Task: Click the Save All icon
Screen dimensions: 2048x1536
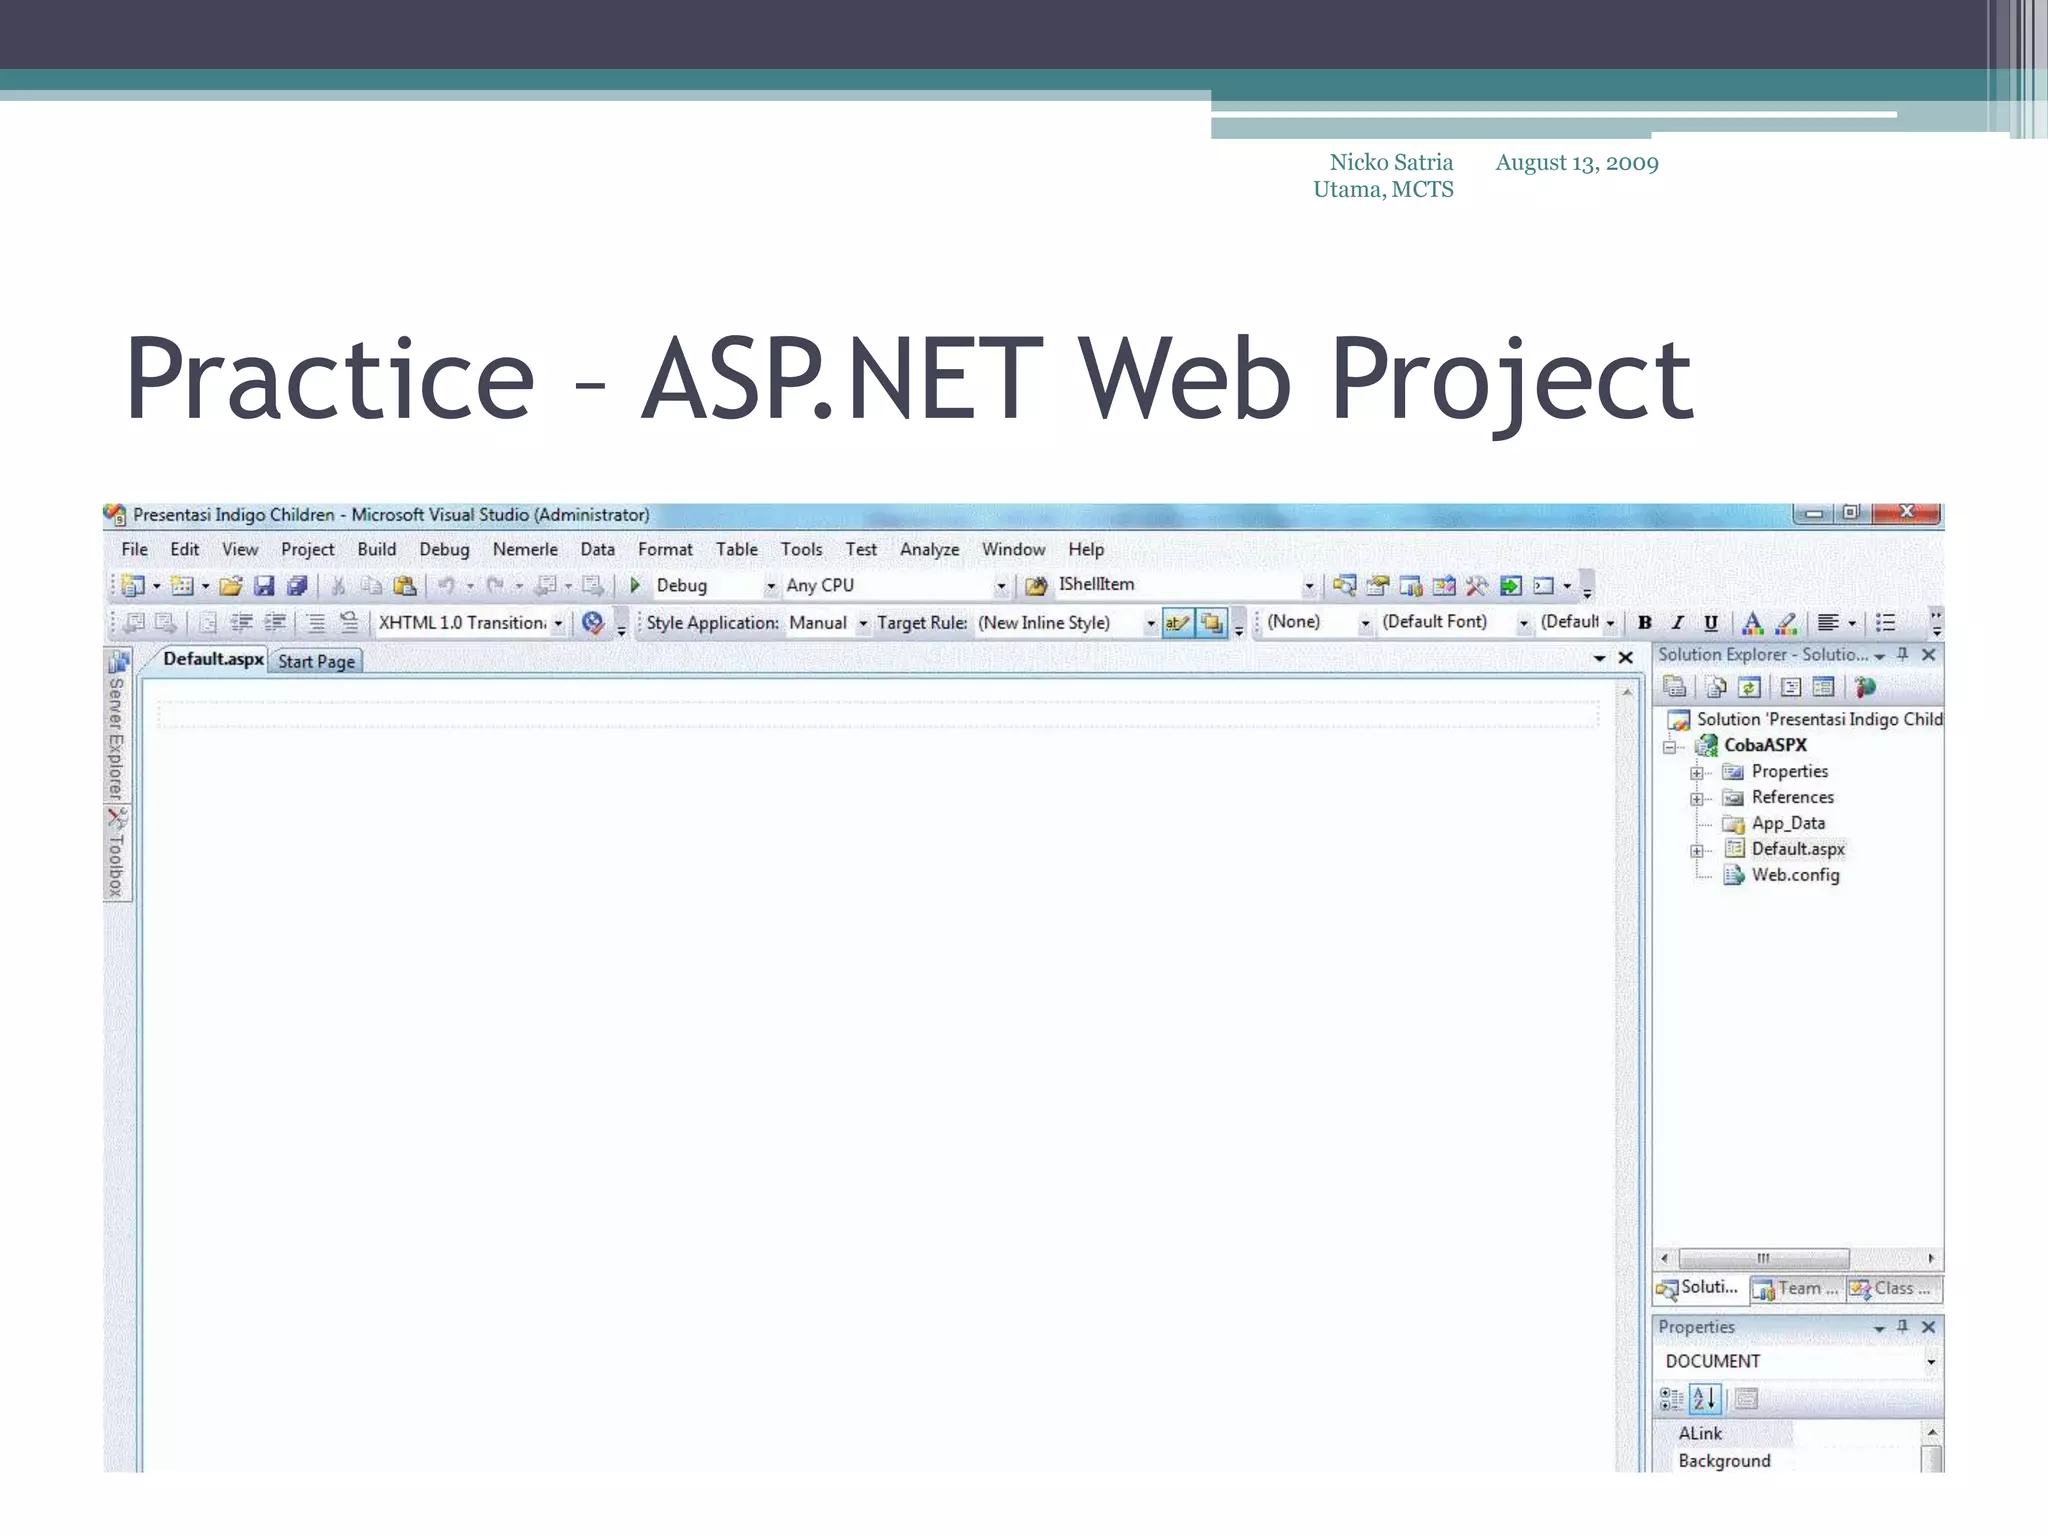Action: pos(297,585)
